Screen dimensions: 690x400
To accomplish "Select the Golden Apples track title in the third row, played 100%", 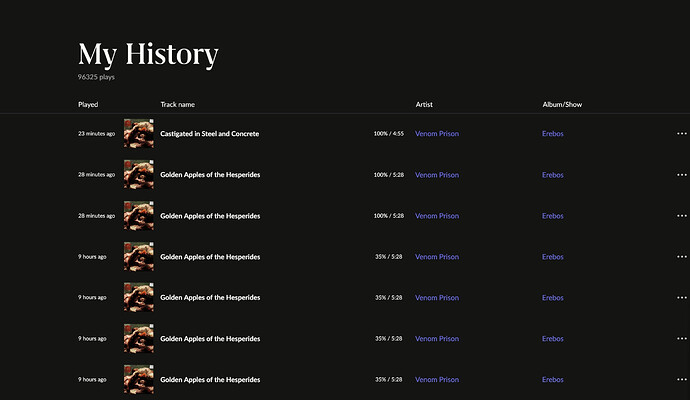I will tap(210, 216).
